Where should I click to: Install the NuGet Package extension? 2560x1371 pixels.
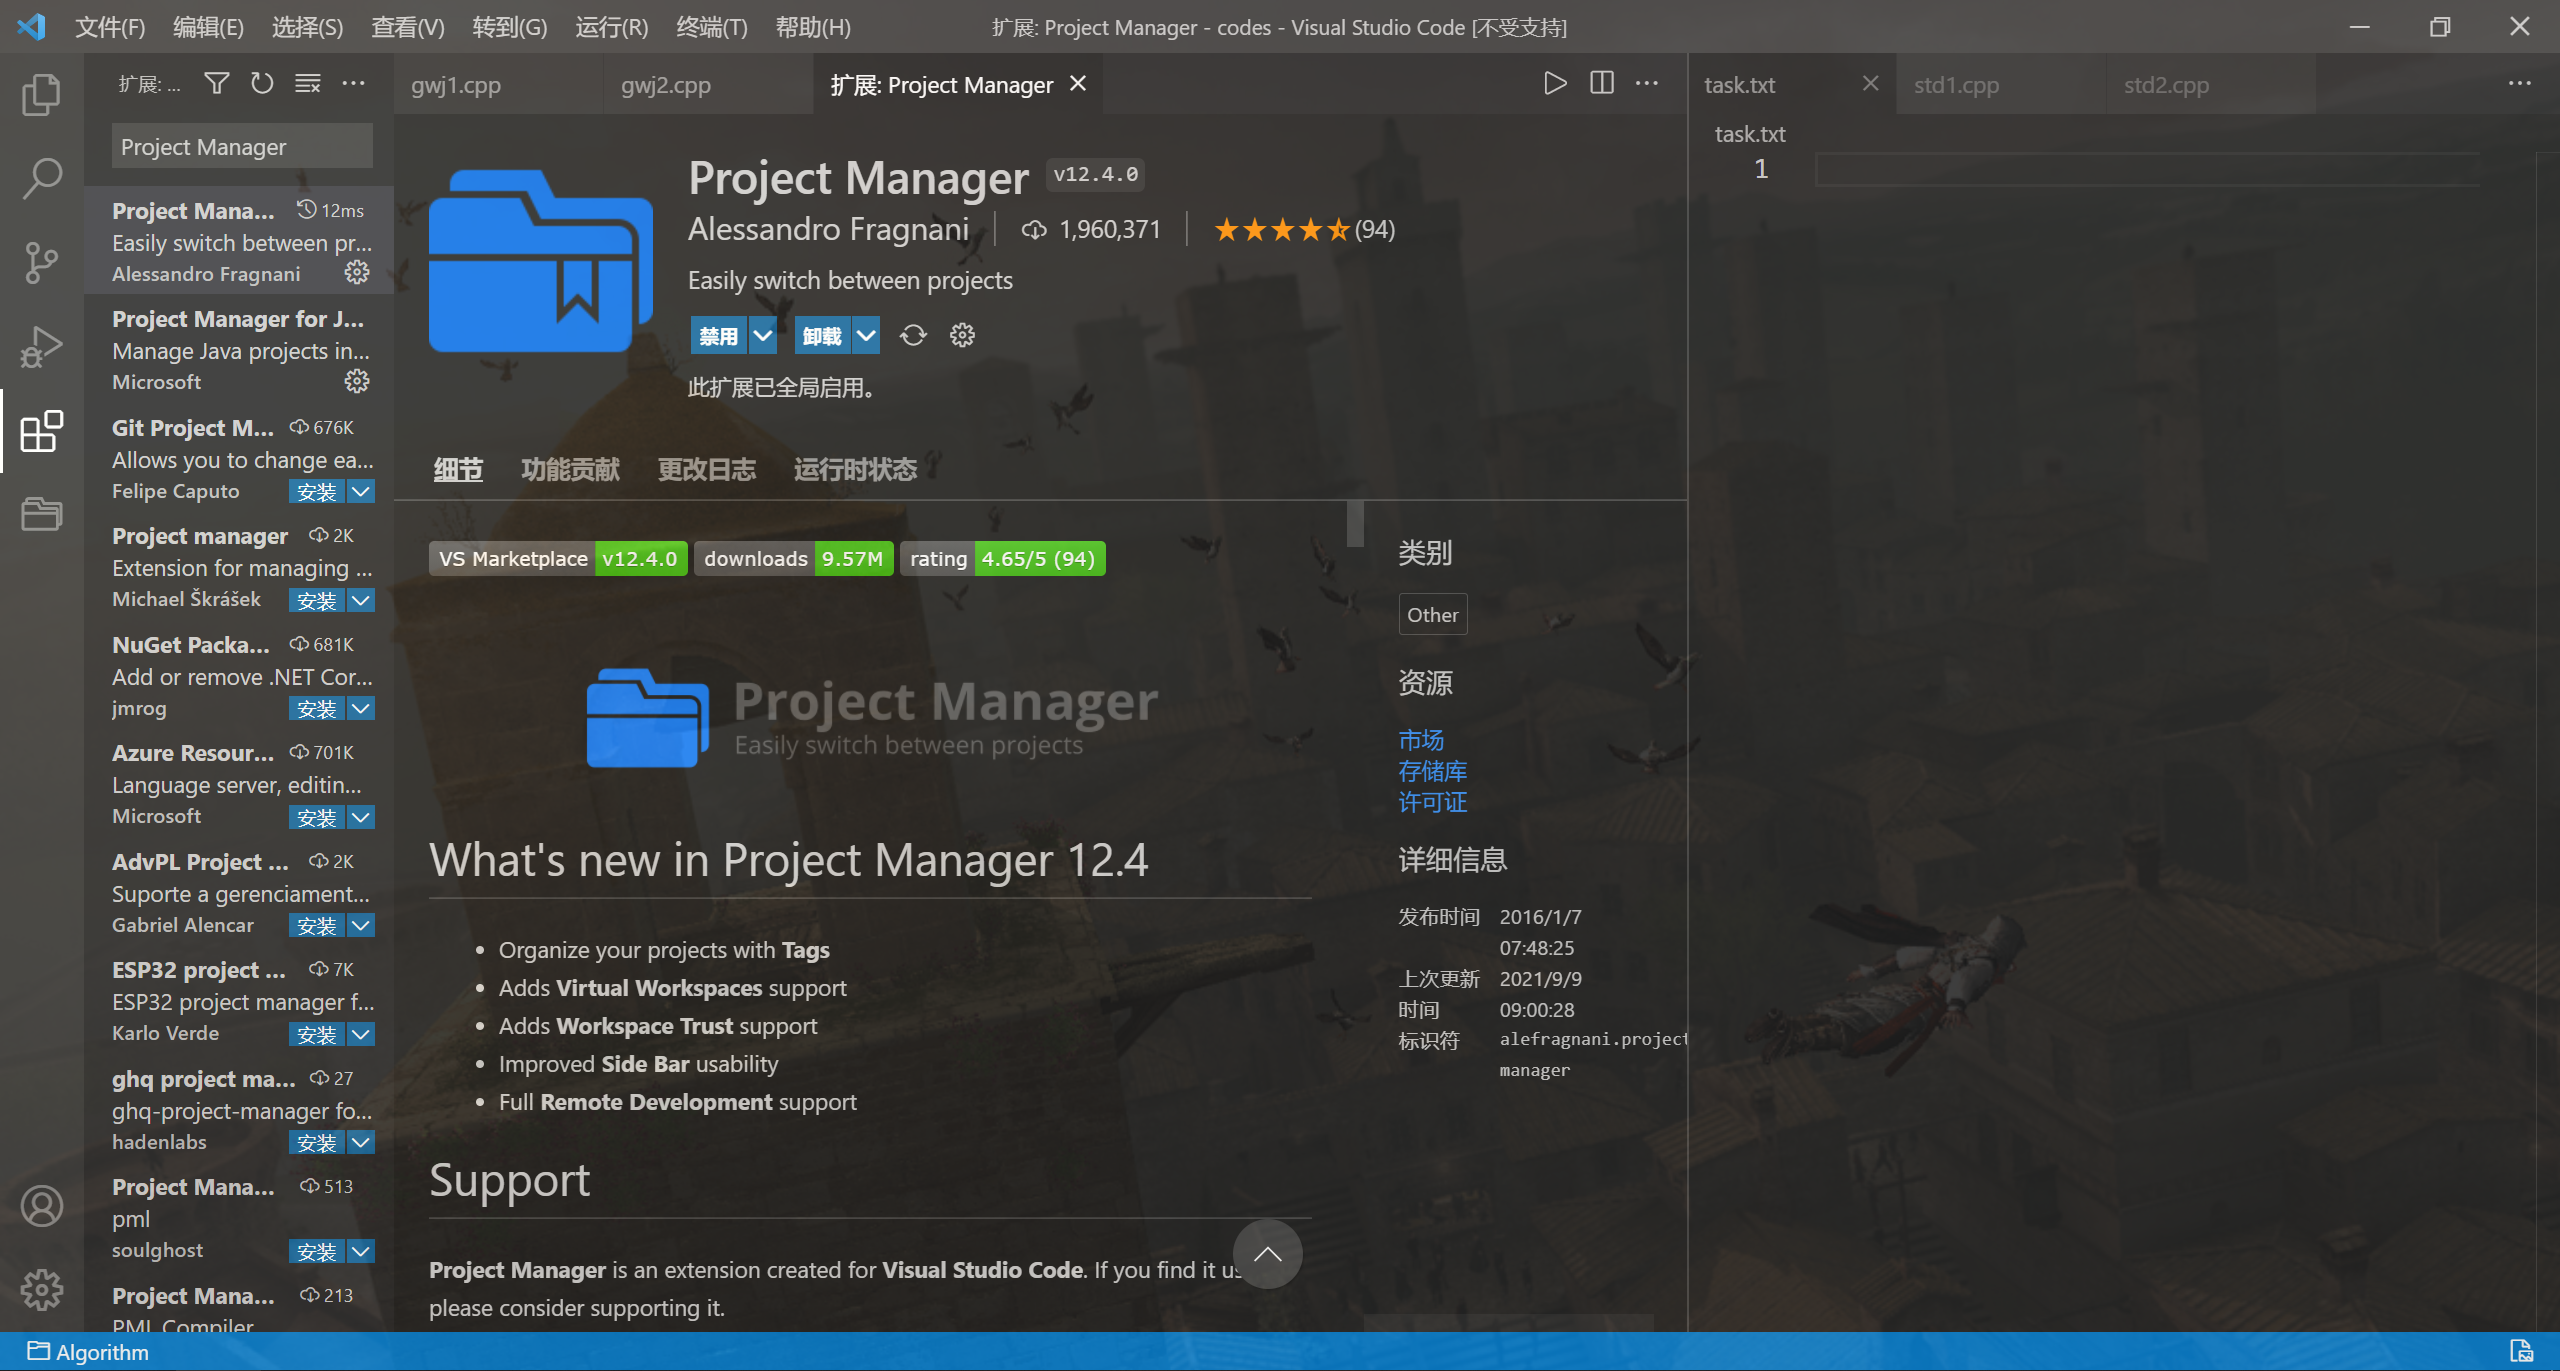point(316,708)
